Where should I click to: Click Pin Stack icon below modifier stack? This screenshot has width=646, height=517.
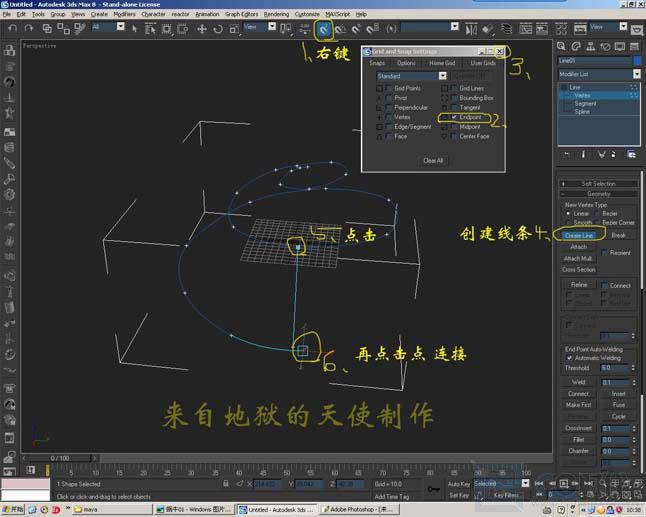coord(566,154)
